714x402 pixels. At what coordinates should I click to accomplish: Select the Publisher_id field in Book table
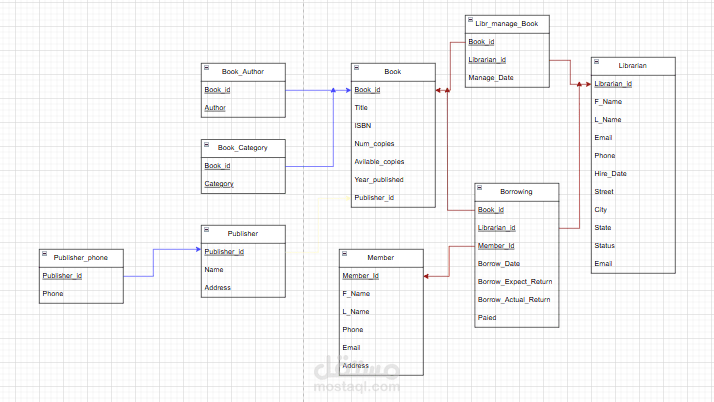(393, 198)
